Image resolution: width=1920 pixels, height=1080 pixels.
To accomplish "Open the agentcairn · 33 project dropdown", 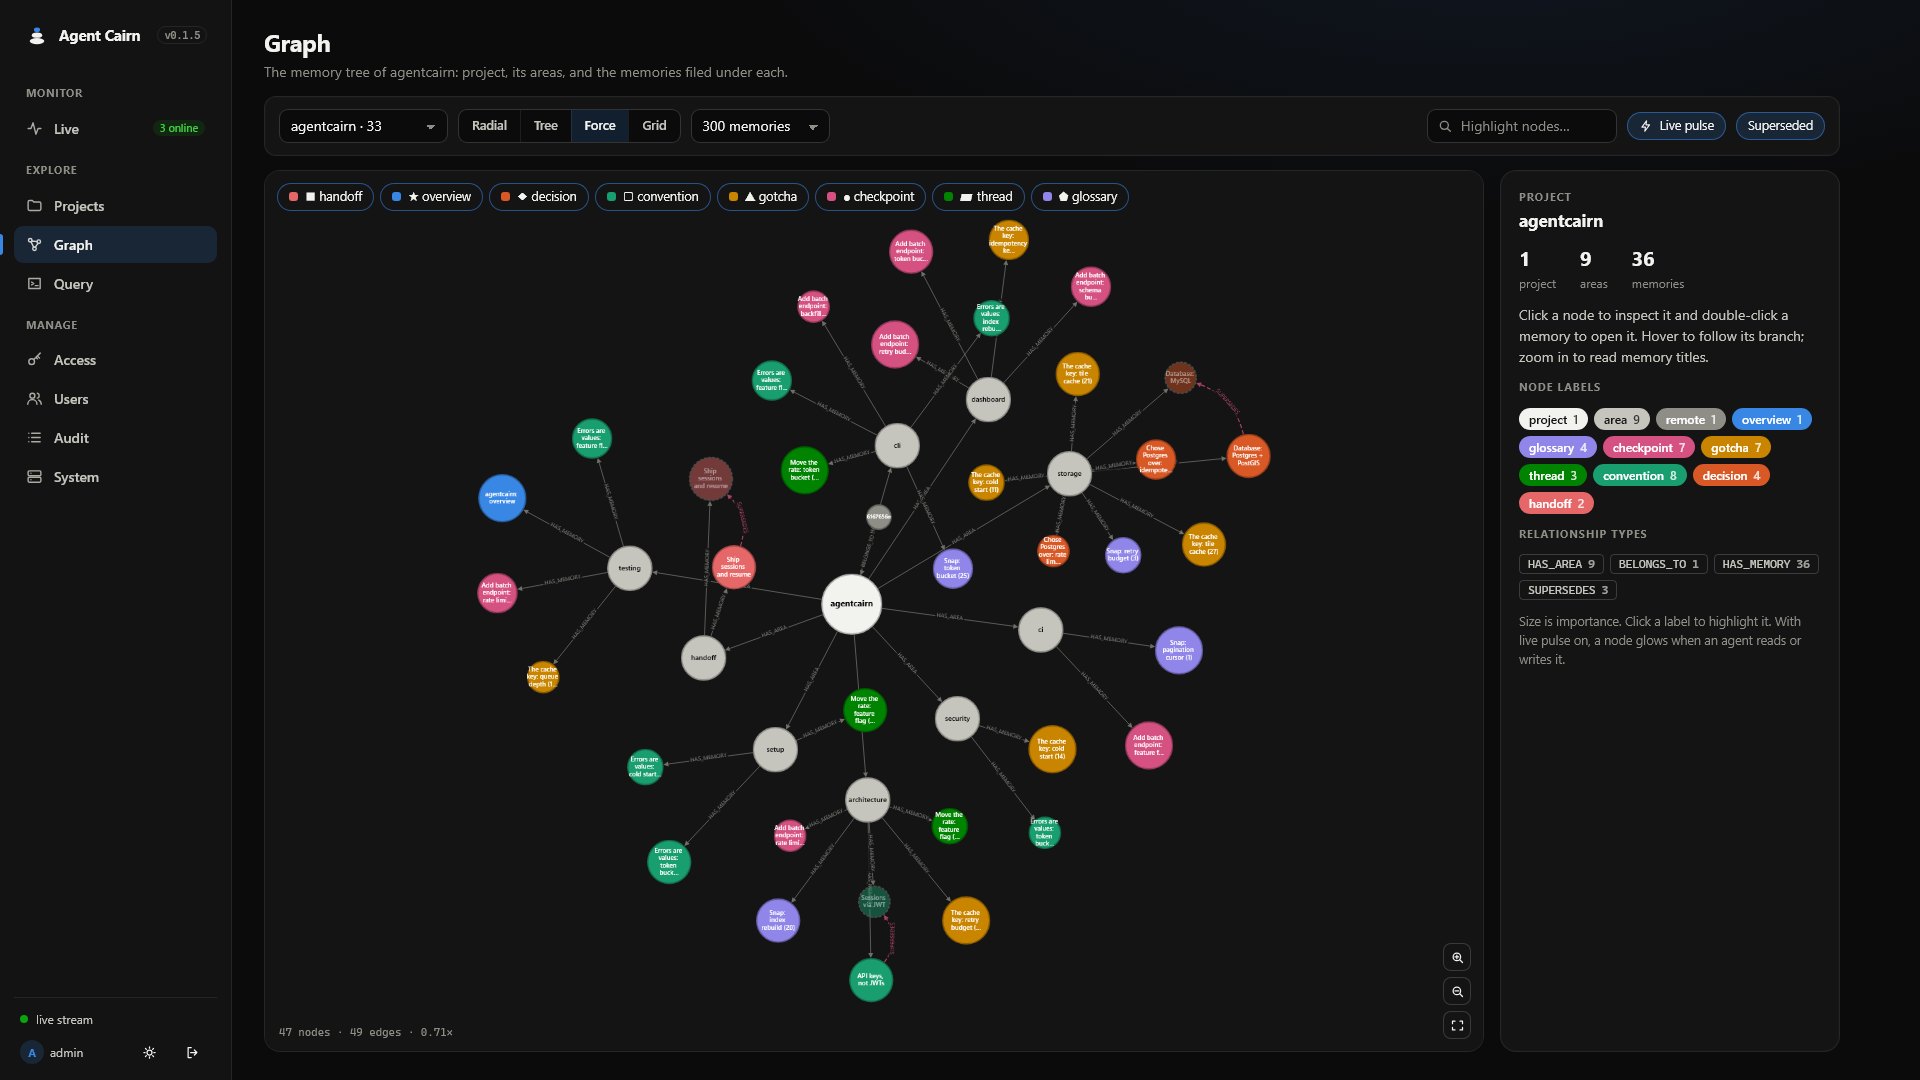I will pyautogui.click(x=363, y=126).
